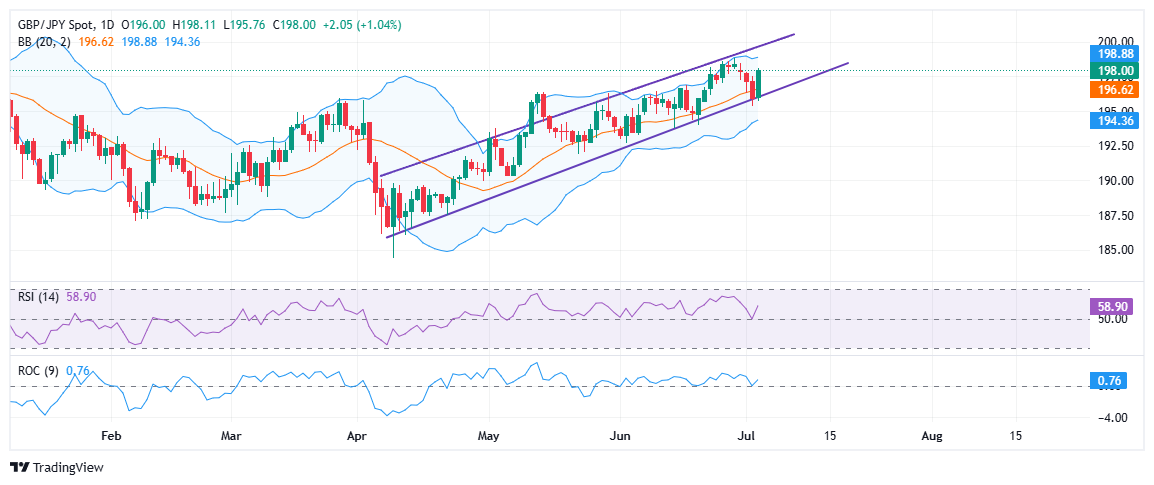1154x485 pixels.
Task: Click the green 198.00 current price tag
Action: tap(1114, 71)
